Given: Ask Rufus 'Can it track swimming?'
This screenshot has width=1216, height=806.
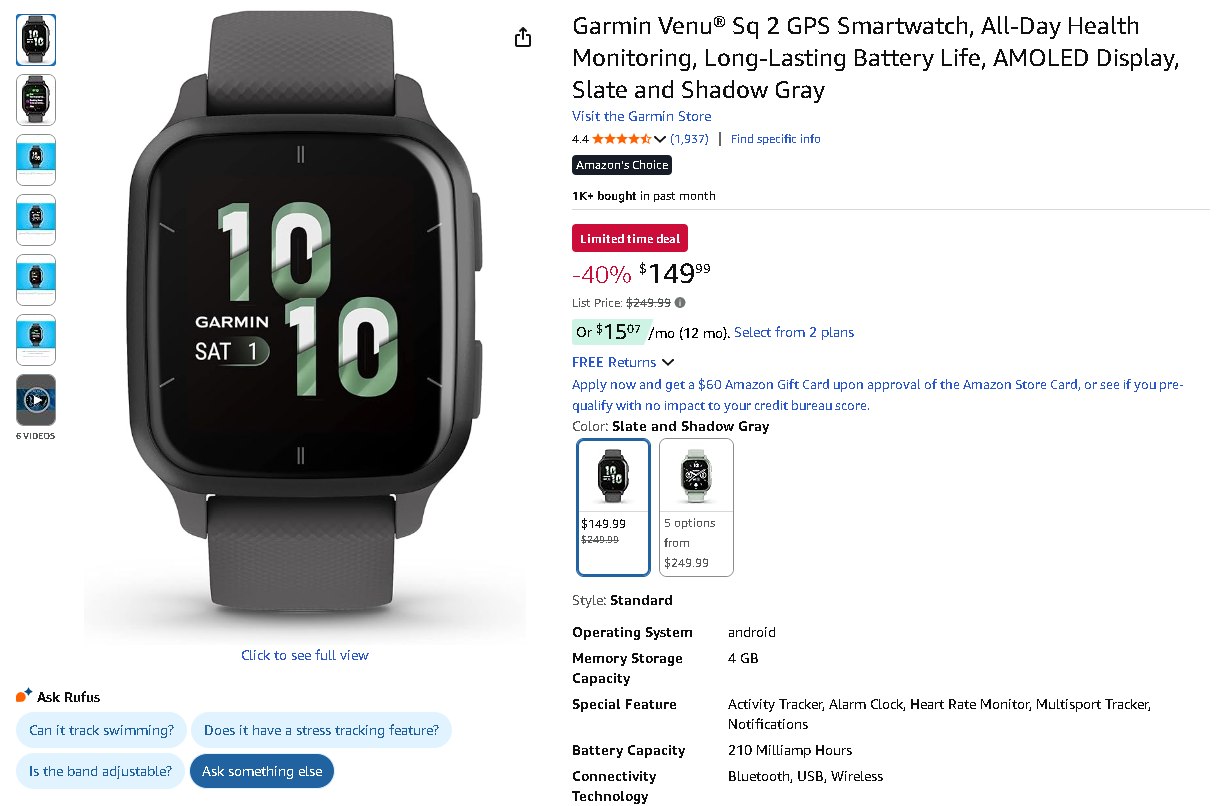Looking at the screenshot, I should (x=101, y=730).
